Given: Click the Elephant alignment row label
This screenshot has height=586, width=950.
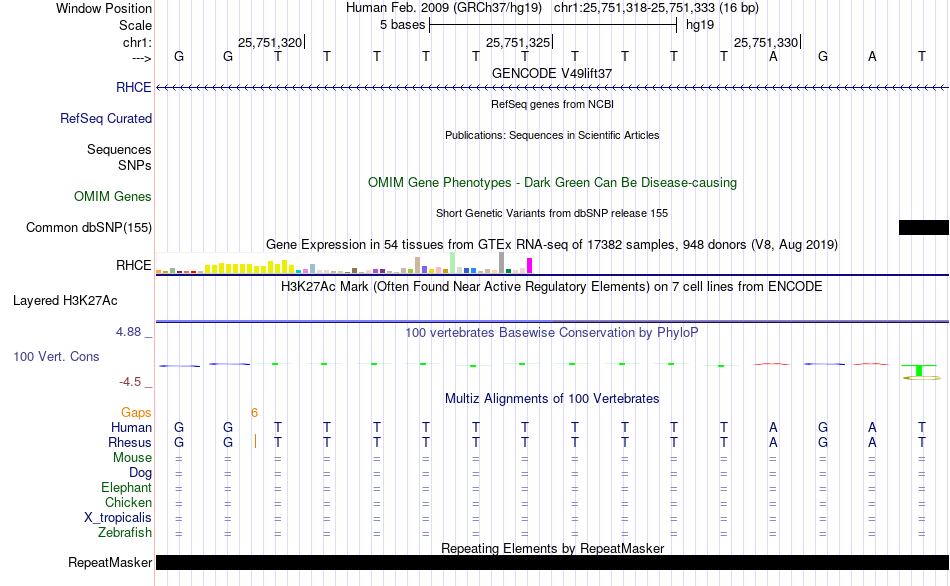Looking at the screenshot, I should pyautogui.click(x=126, y=488).
